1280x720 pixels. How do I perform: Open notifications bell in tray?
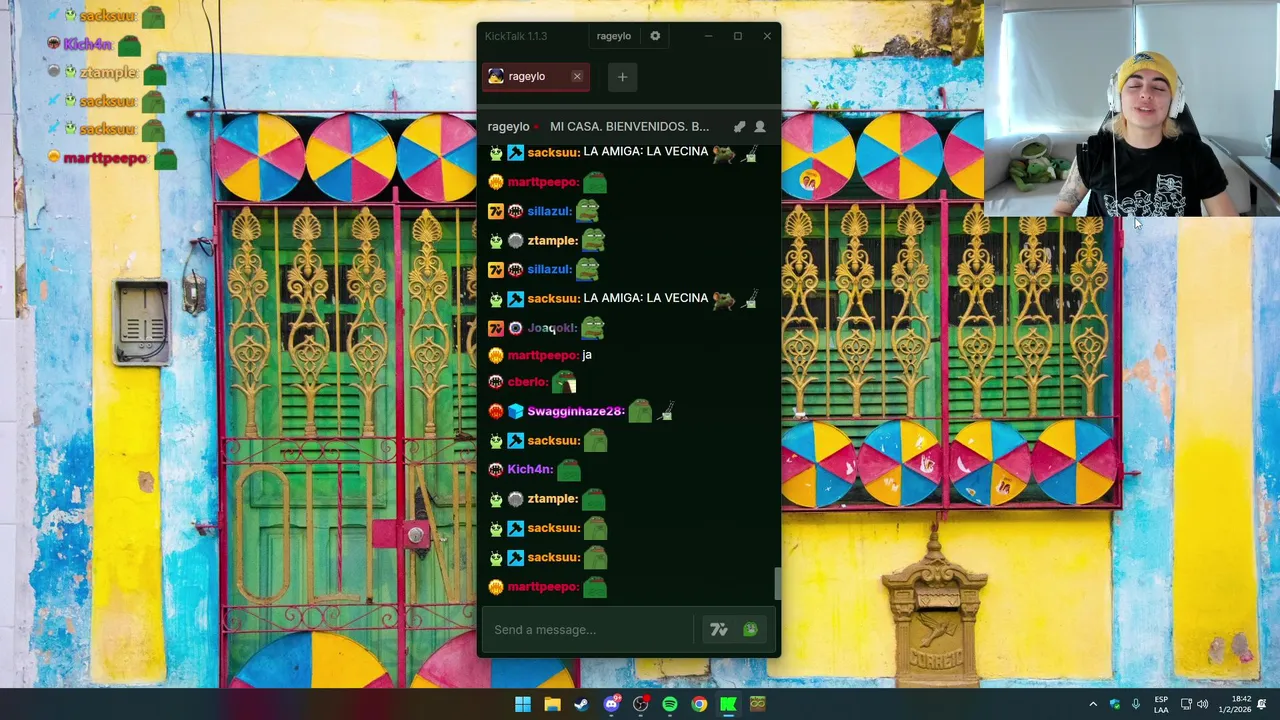pos(1262,704)
